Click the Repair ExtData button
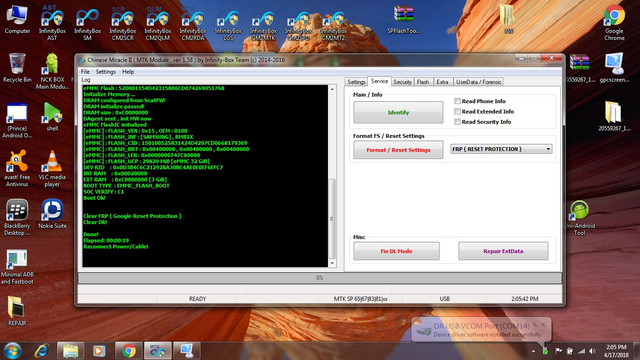640x360 pixels. click(x=503, y=251)
